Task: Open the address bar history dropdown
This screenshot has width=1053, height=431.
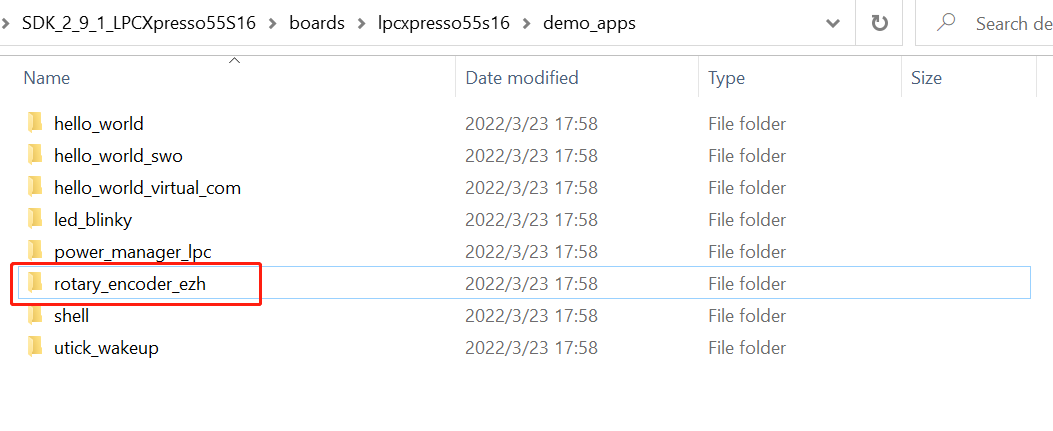Action: tap(833, 23)
